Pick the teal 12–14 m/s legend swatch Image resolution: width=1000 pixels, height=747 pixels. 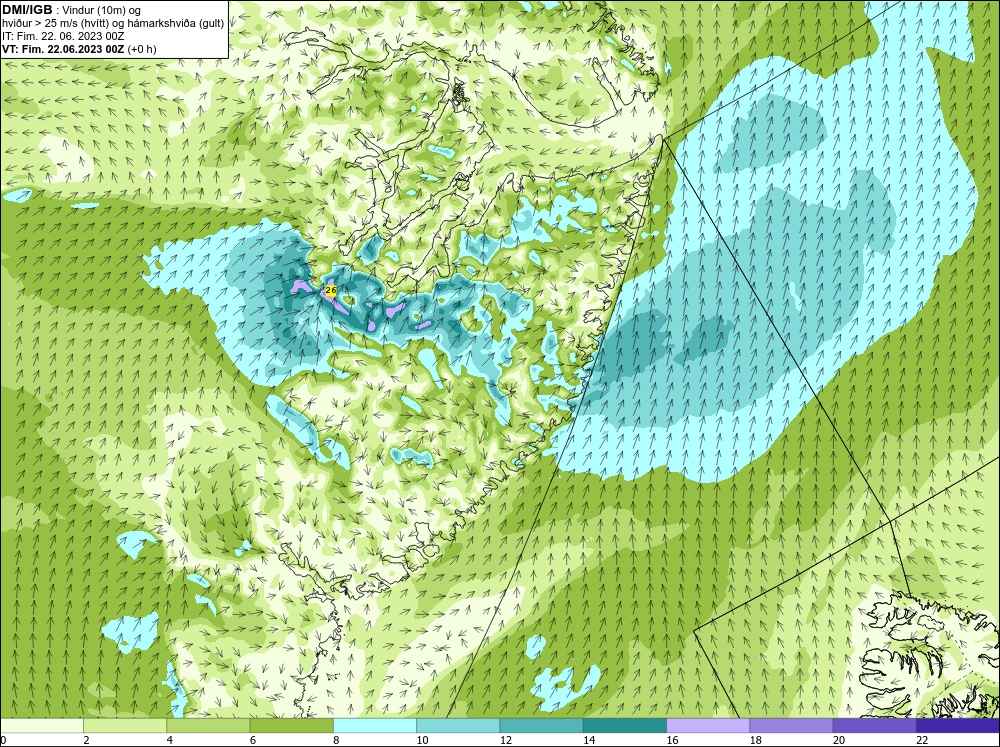coord(541,726)
